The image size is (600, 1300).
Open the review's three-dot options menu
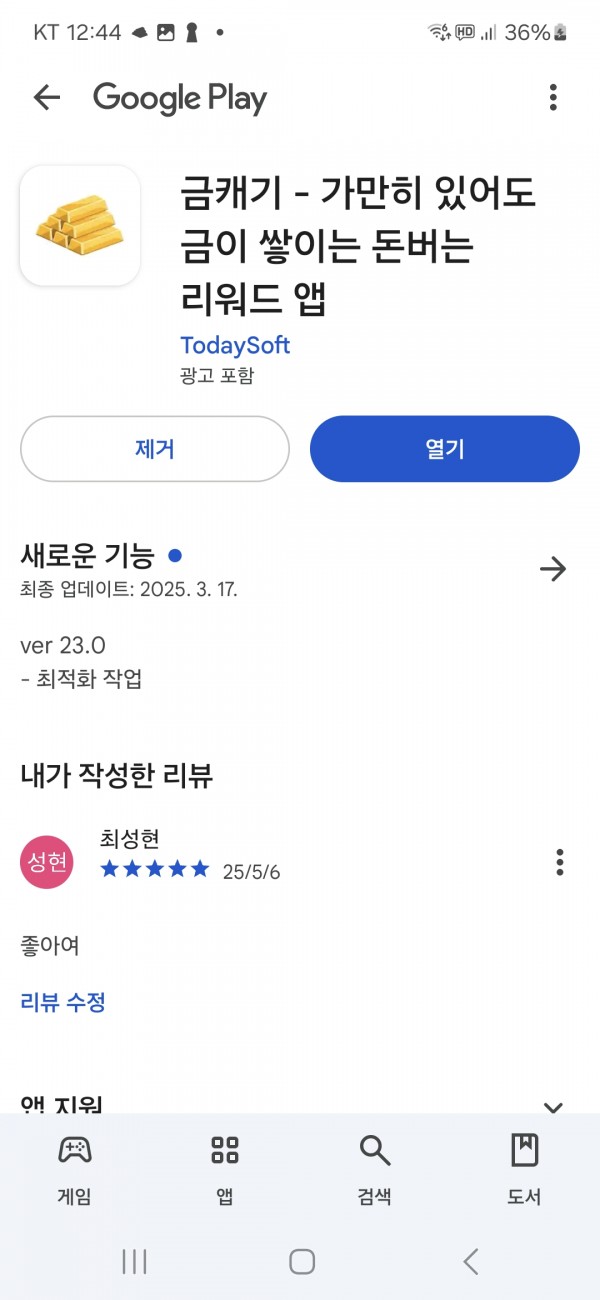[x=560, y=862]
